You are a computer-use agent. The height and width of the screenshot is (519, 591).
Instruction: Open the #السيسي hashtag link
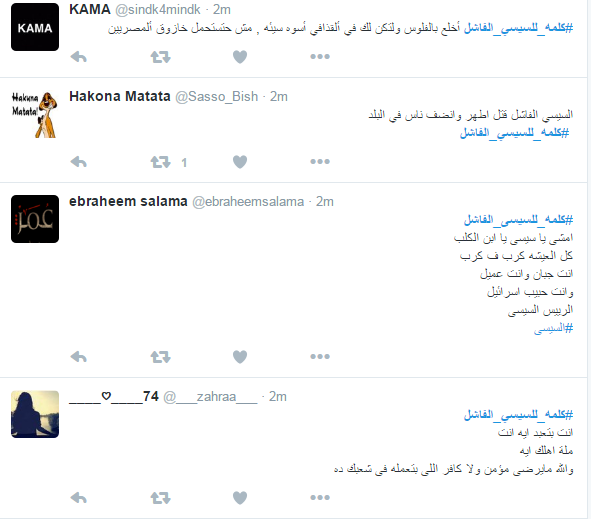click(553, 328)
